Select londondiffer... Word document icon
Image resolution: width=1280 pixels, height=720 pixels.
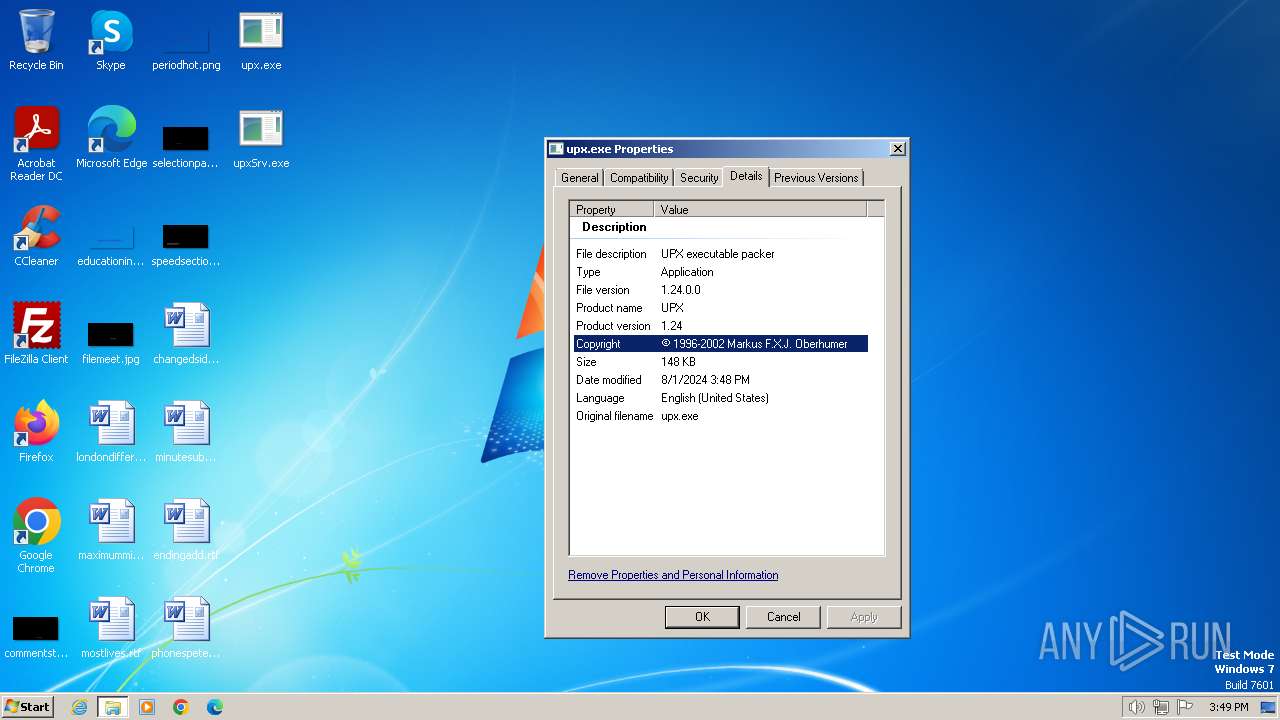click(x=111, y=432)
